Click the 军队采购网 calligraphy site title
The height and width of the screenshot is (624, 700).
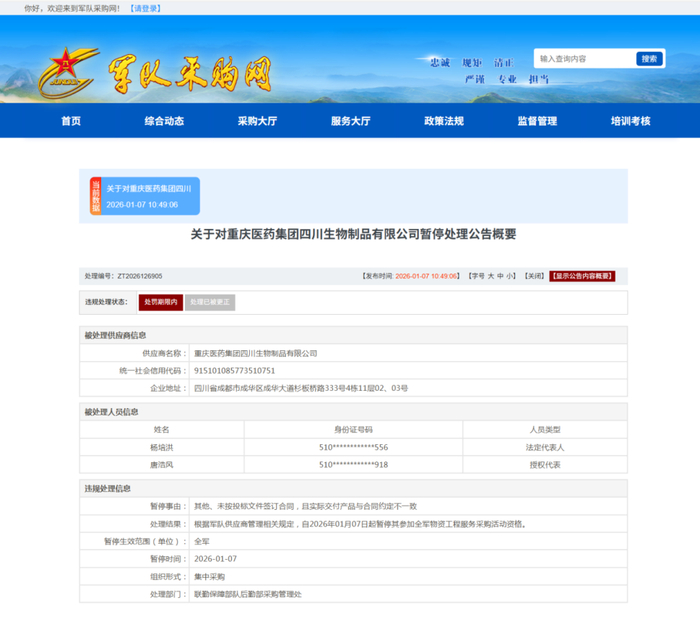tap(190, 74)
